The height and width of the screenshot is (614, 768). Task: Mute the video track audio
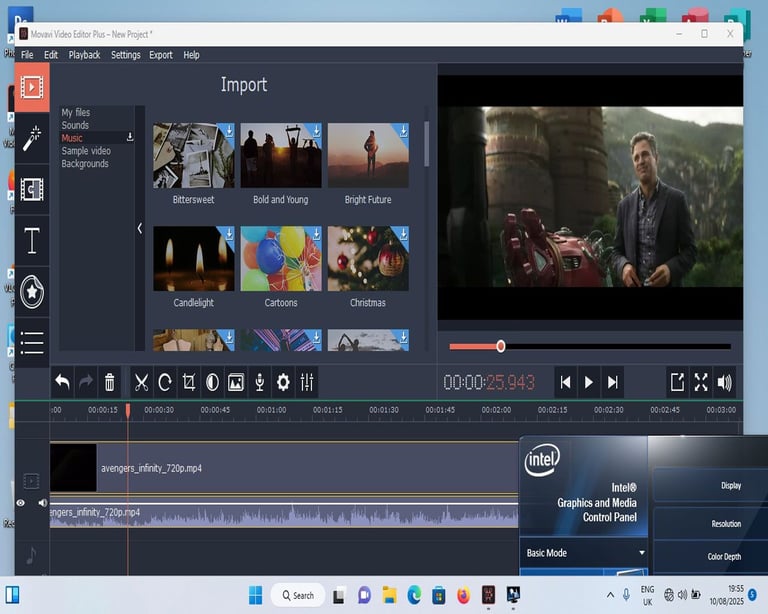pyautogui.click(x=43, y=503)
